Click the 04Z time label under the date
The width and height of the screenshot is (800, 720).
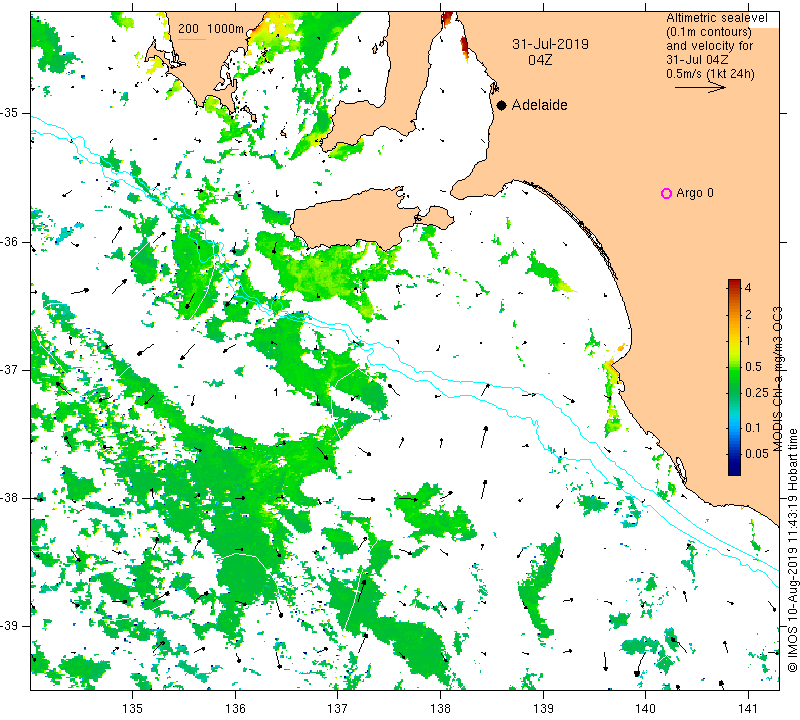(540, 60)
